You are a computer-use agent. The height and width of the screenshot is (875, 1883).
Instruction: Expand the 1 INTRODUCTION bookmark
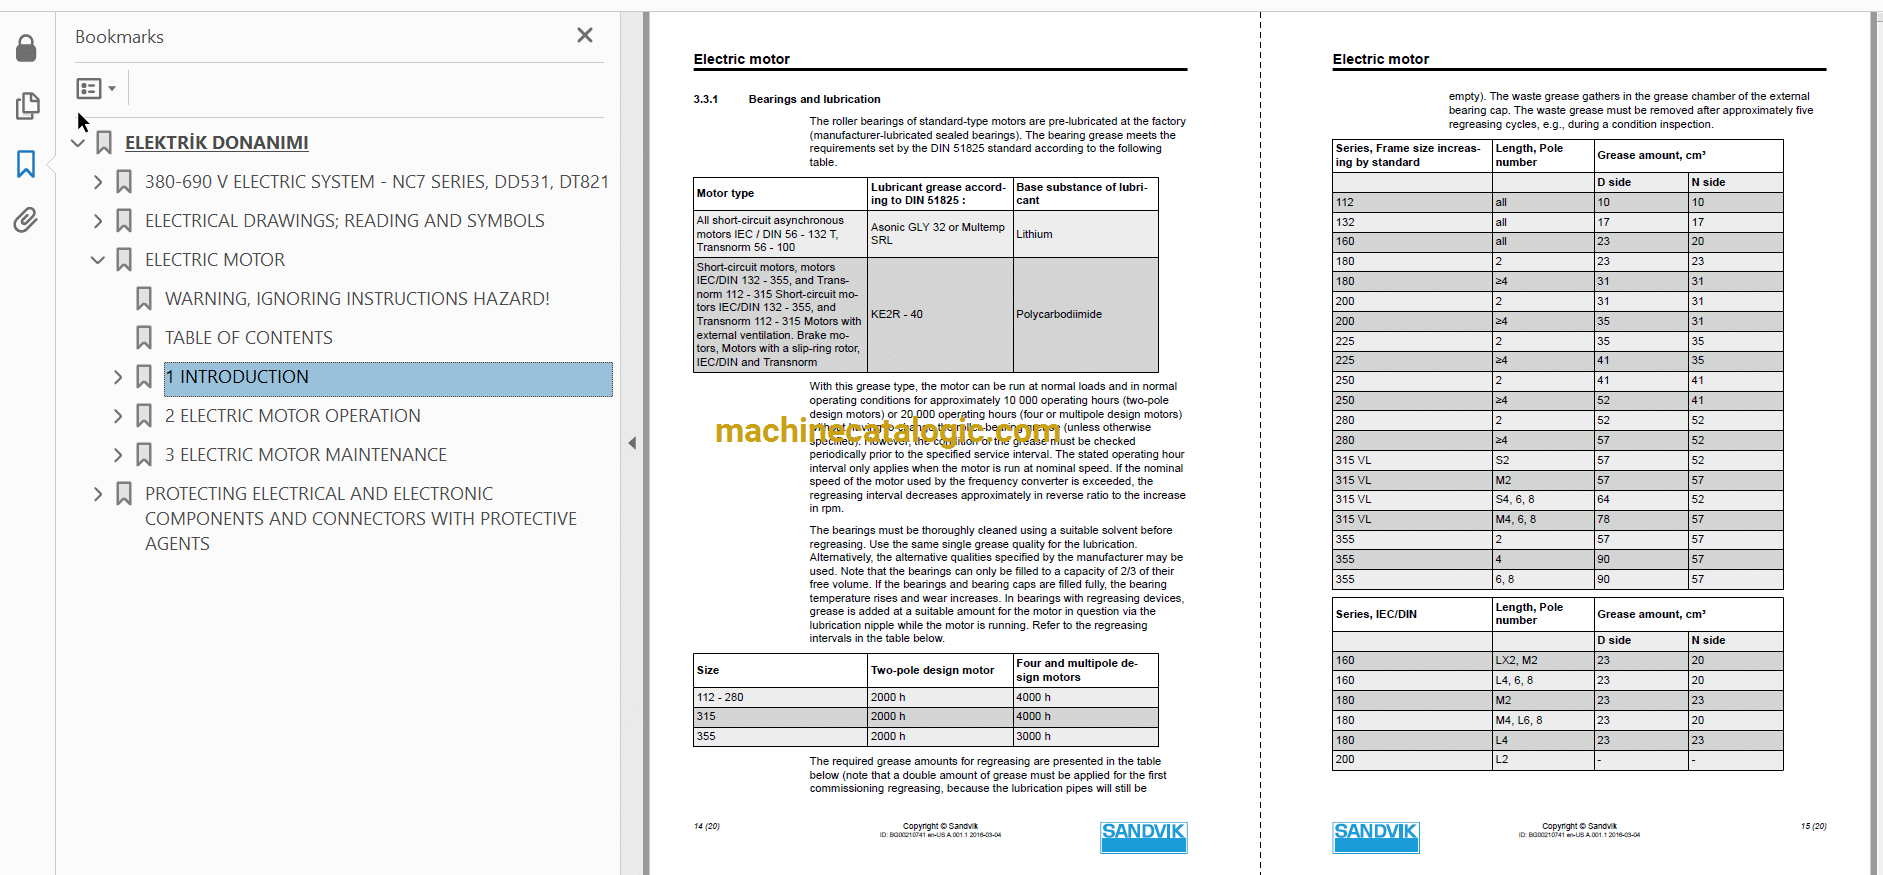click(118, 377)
